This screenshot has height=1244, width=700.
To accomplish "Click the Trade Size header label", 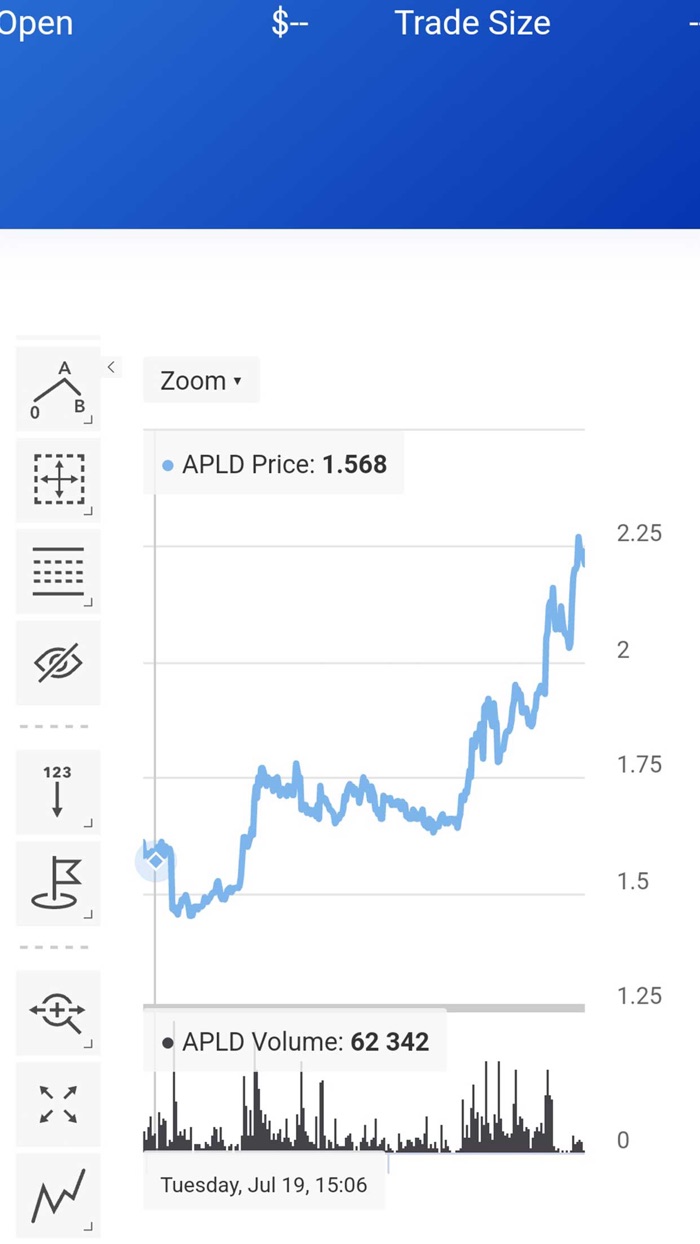I will pos(472,23).
